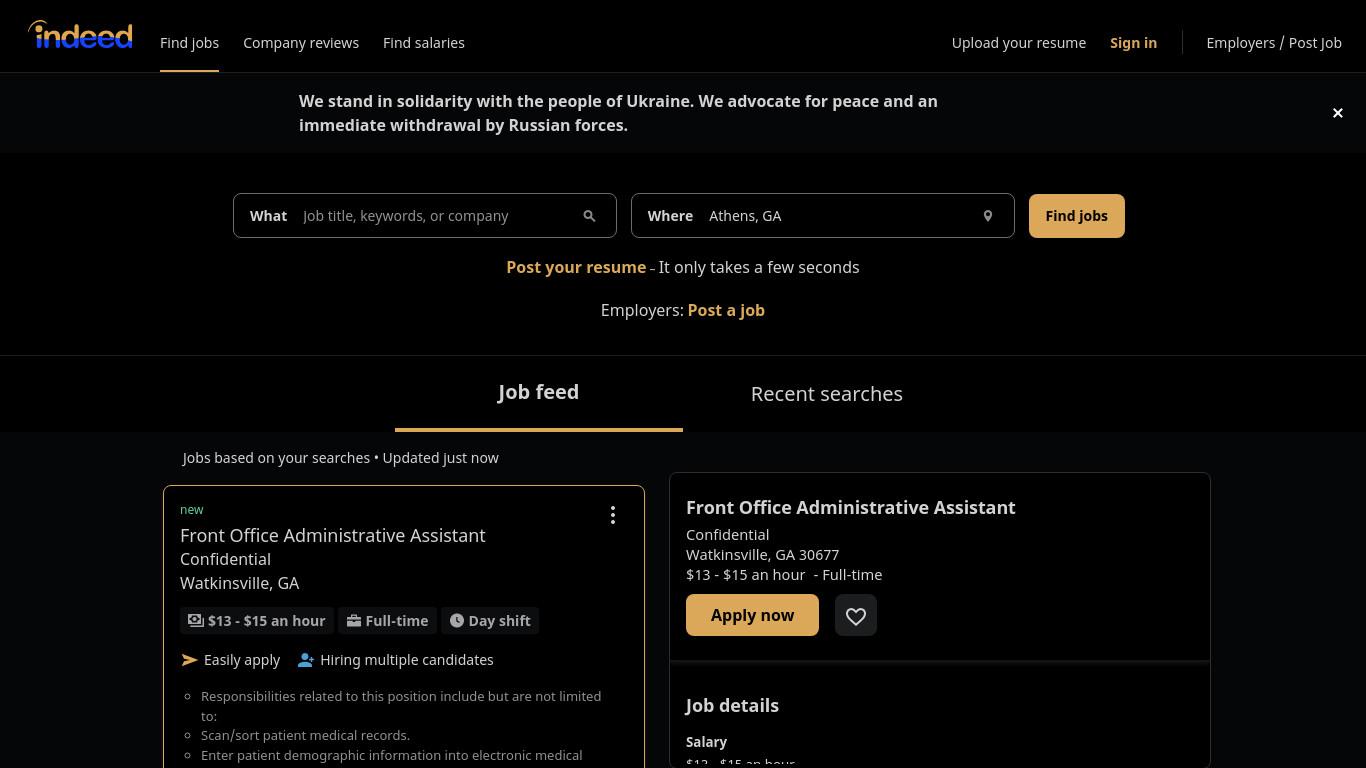Open Find salaries page
This screenshot has width=1366, height=768.
tap(424, 43)
